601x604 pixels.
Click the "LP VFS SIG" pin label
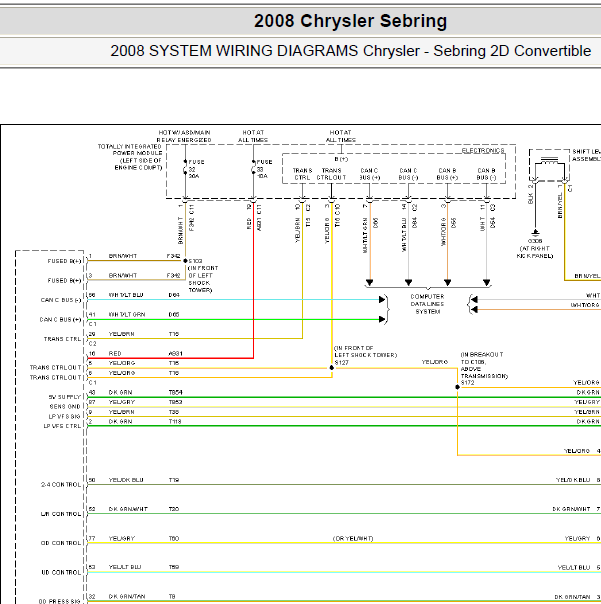[64, 416]
